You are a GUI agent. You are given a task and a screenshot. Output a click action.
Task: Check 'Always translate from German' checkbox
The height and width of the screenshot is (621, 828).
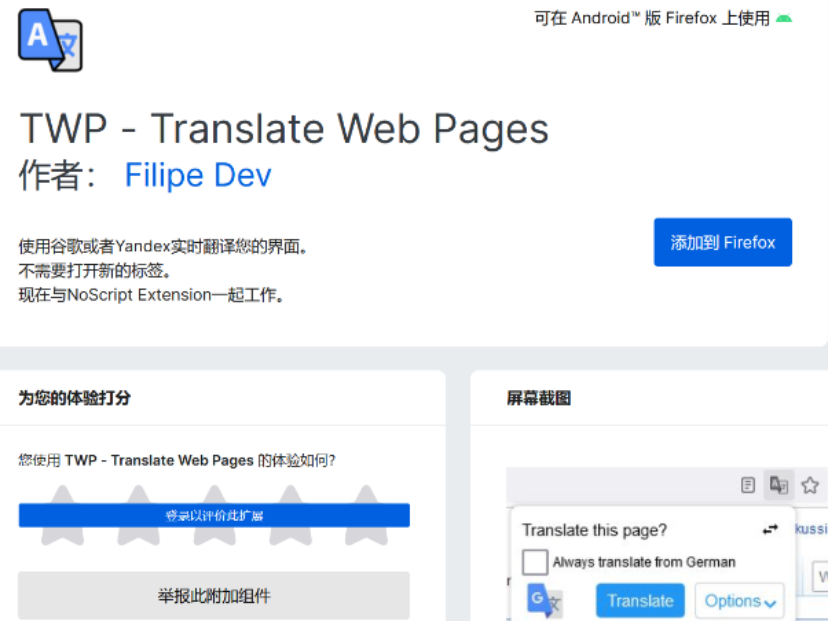coord(535,562)
